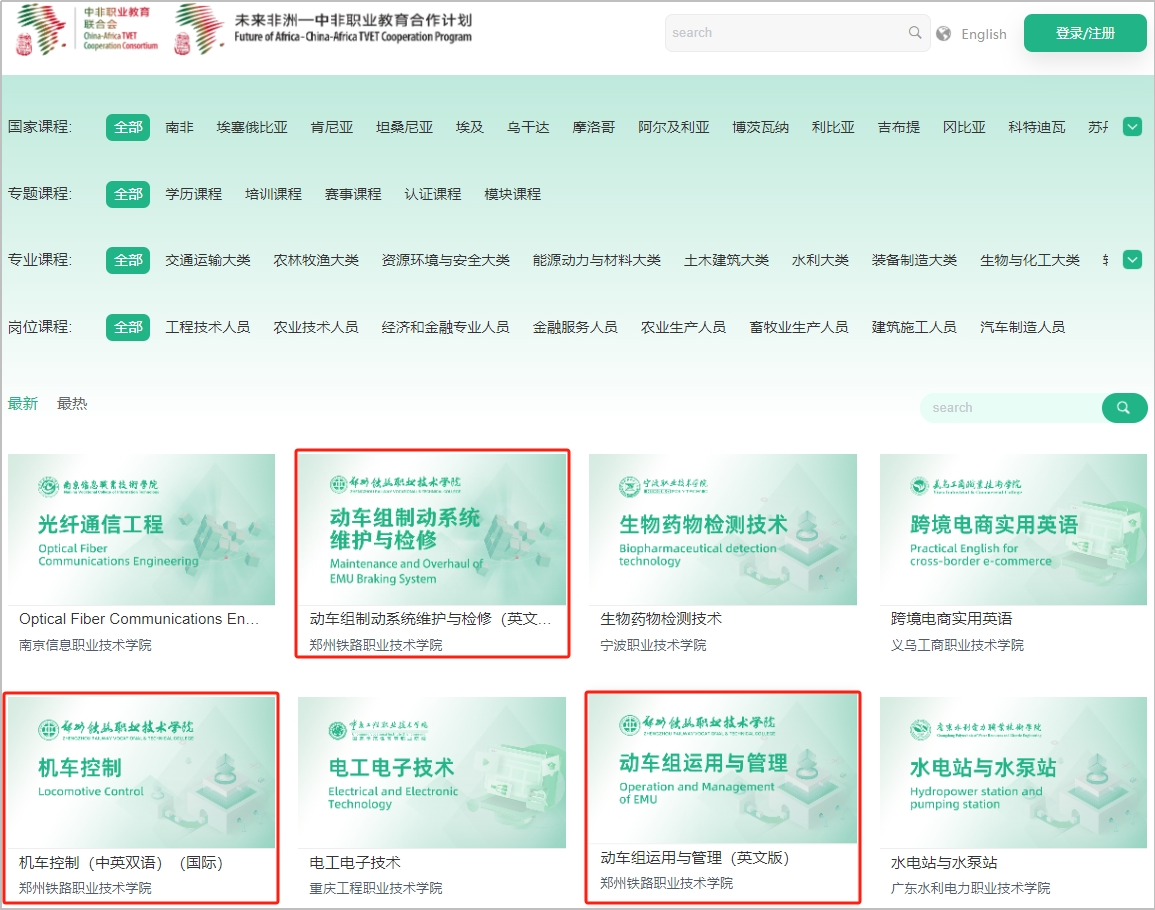Viewport: 1155px width, 910px height.
Task: Click the 登录/注册 button
Action: (x=1085, y=33)
